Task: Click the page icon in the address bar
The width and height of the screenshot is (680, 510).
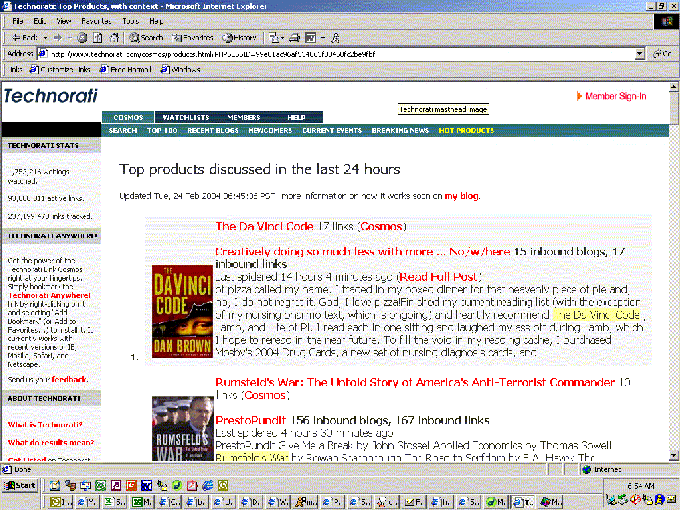Action: point(42,54)
